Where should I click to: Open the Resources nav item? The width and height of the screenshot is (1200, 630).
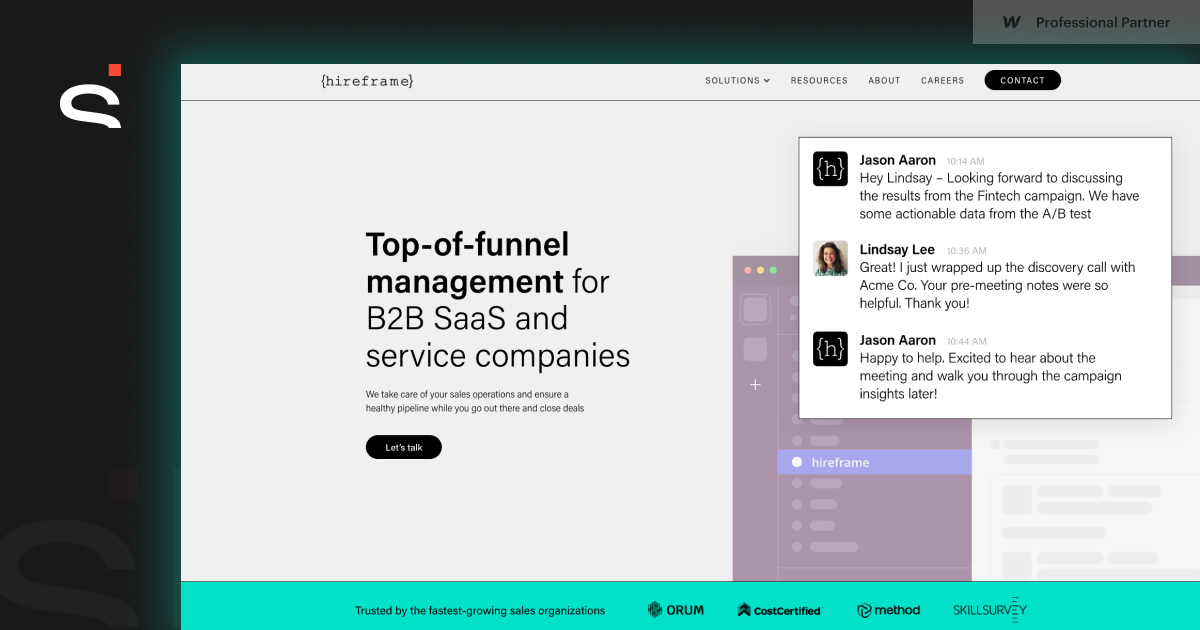click(x=819, y=81)
